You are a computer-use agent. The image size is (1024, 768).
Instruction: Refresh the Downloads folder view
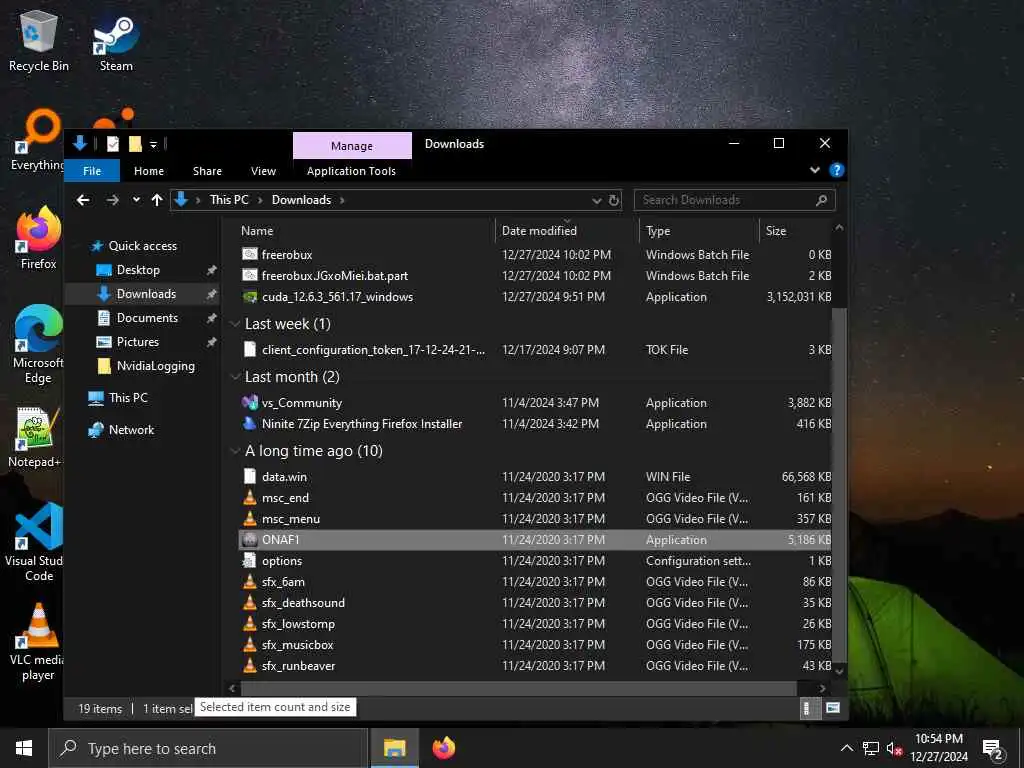614,200
